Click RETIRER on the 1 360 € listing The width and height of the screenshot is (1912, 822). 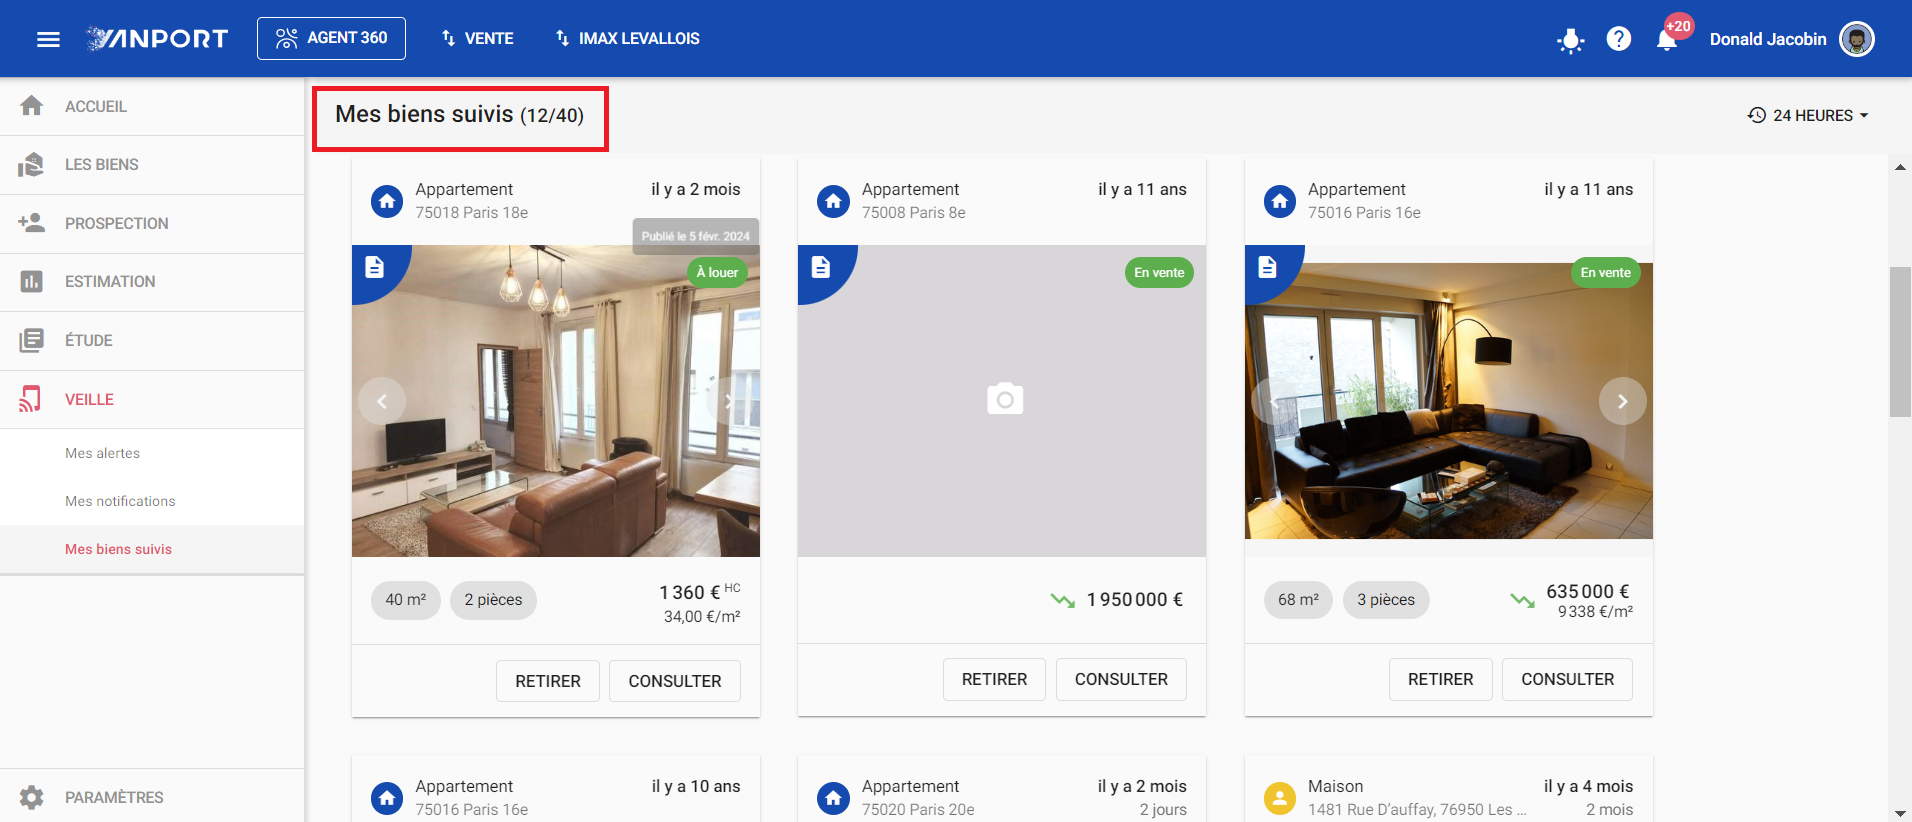point(547,681)
